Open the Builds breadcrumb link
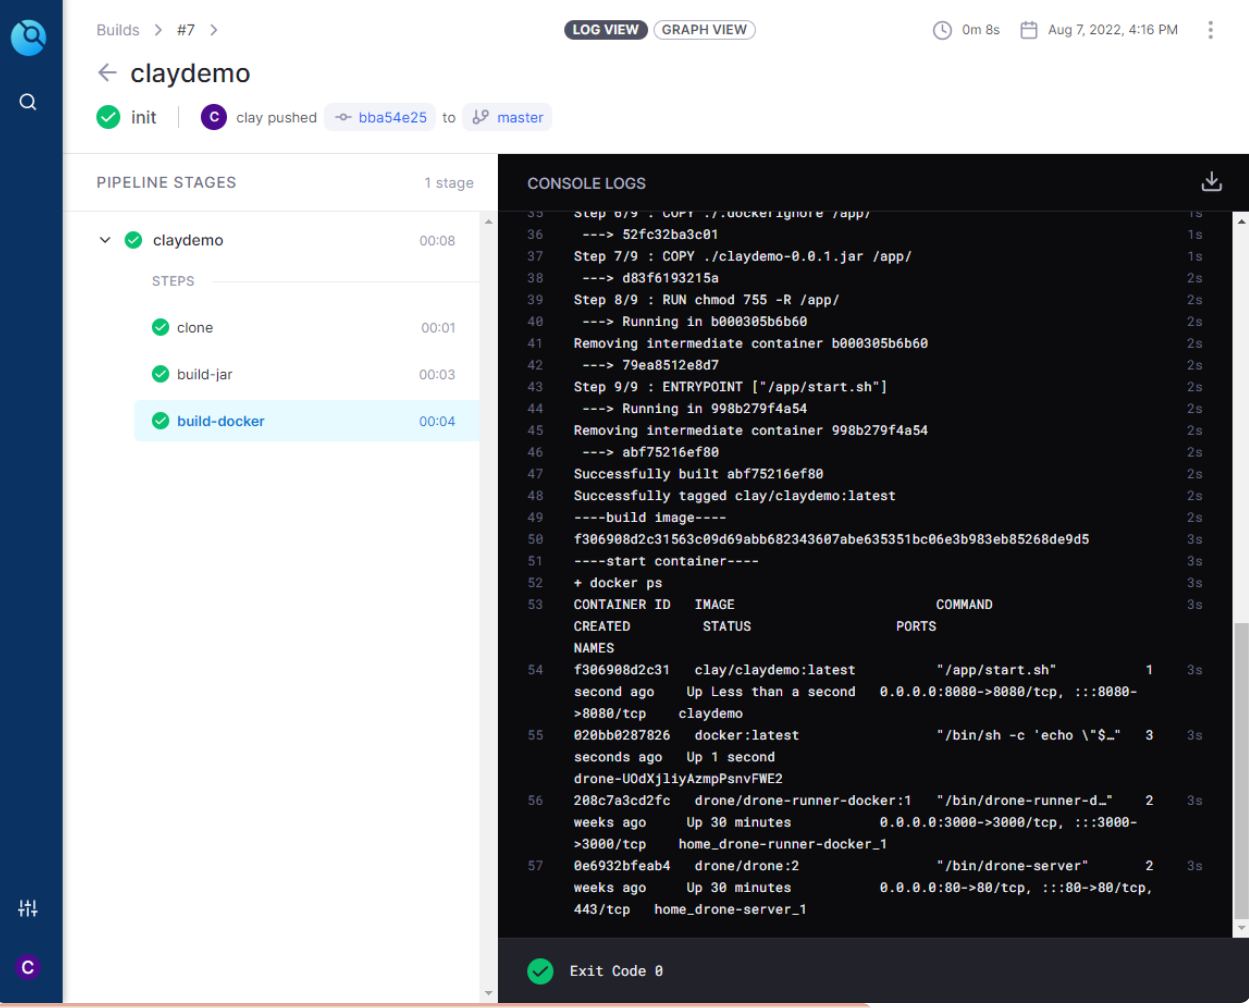 (x=118, y=30)
